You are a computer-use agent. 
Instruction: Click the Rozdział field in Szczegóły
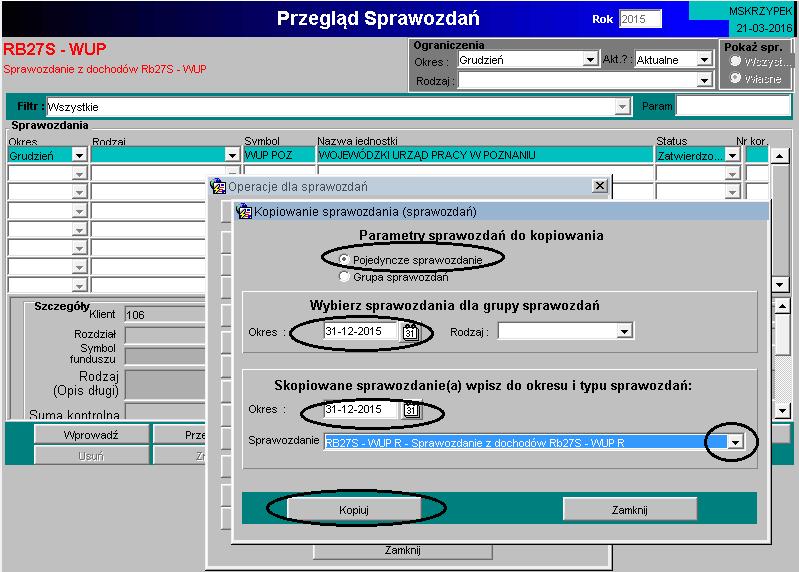[165, 335]
